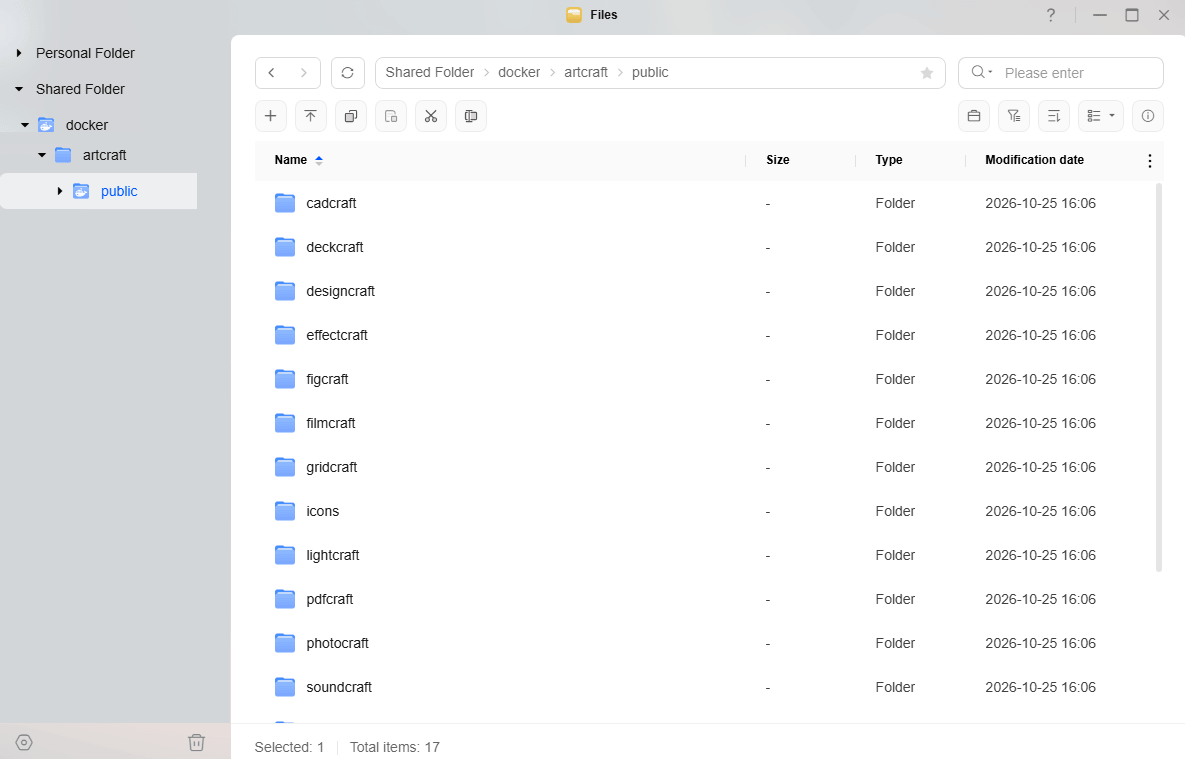Open the trash bin in the sidebar
Viewport: 1185px width, 759px height.
point(196,742)
